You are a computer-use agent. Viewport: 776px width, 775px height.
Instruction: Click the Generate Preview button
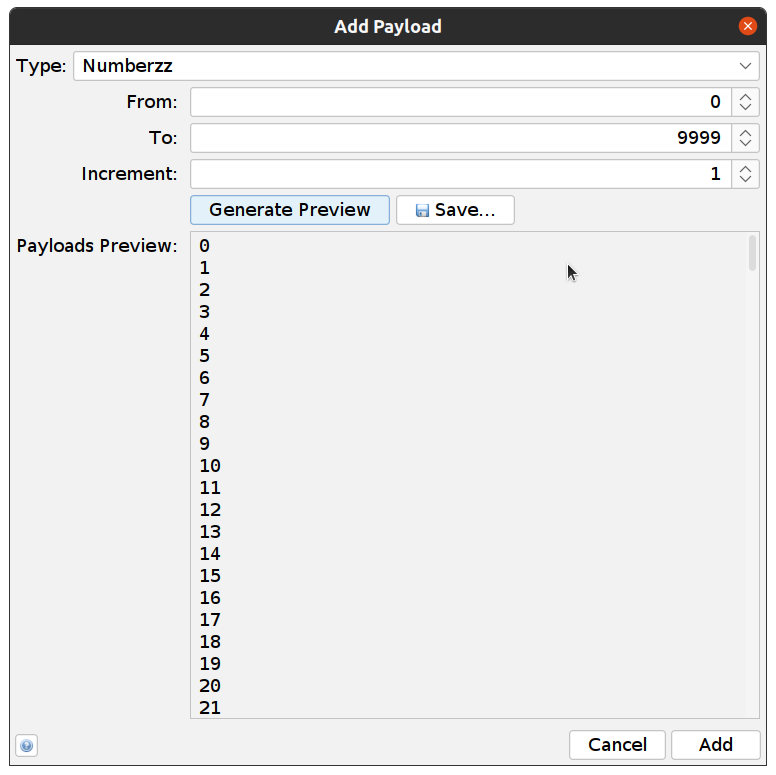(289, 210)
